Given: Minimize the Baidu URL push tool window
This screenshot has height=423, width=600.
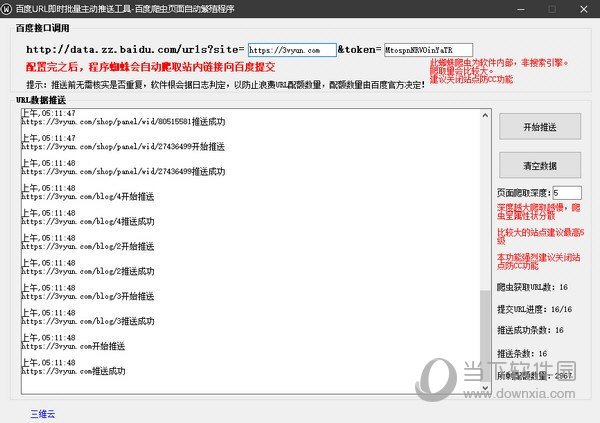Looking at the screenshot, I should [520, 9].
